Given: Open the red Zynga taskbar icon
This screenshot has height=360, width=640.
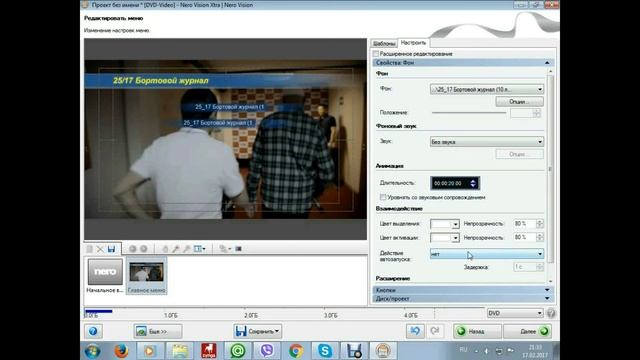Looking at the screenshot, I should (209, 351).
